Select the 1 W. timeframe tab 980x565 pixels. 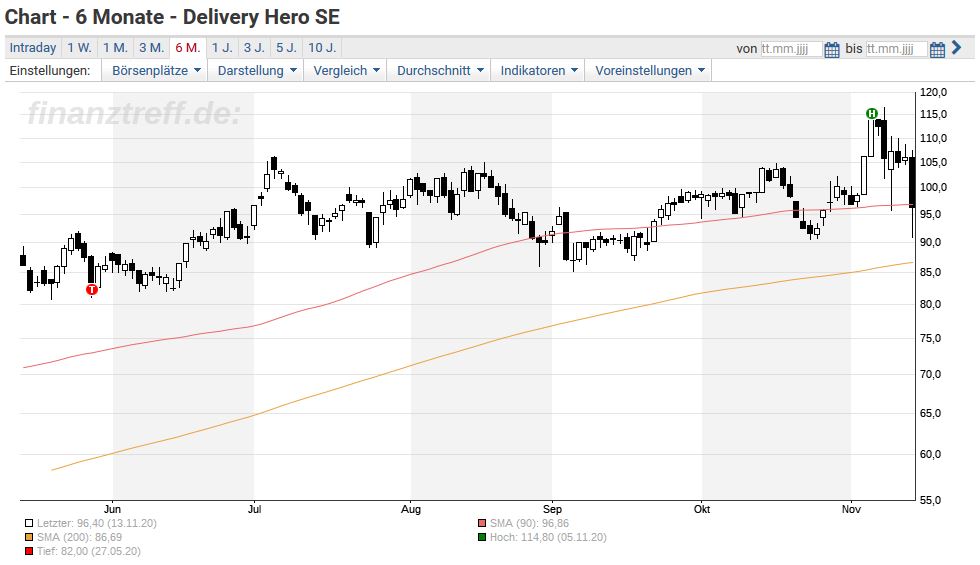[79, 48]
